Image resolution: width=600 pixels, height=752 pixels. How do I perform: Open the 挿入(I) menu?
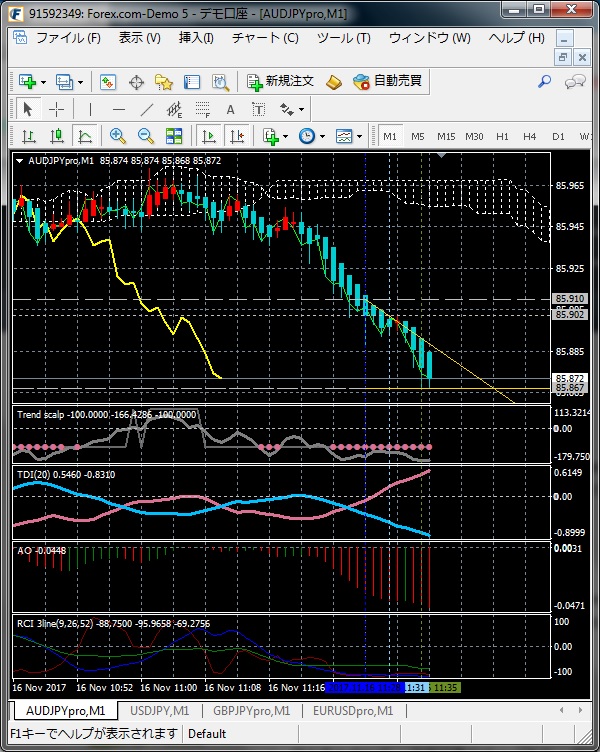point(196,38)
